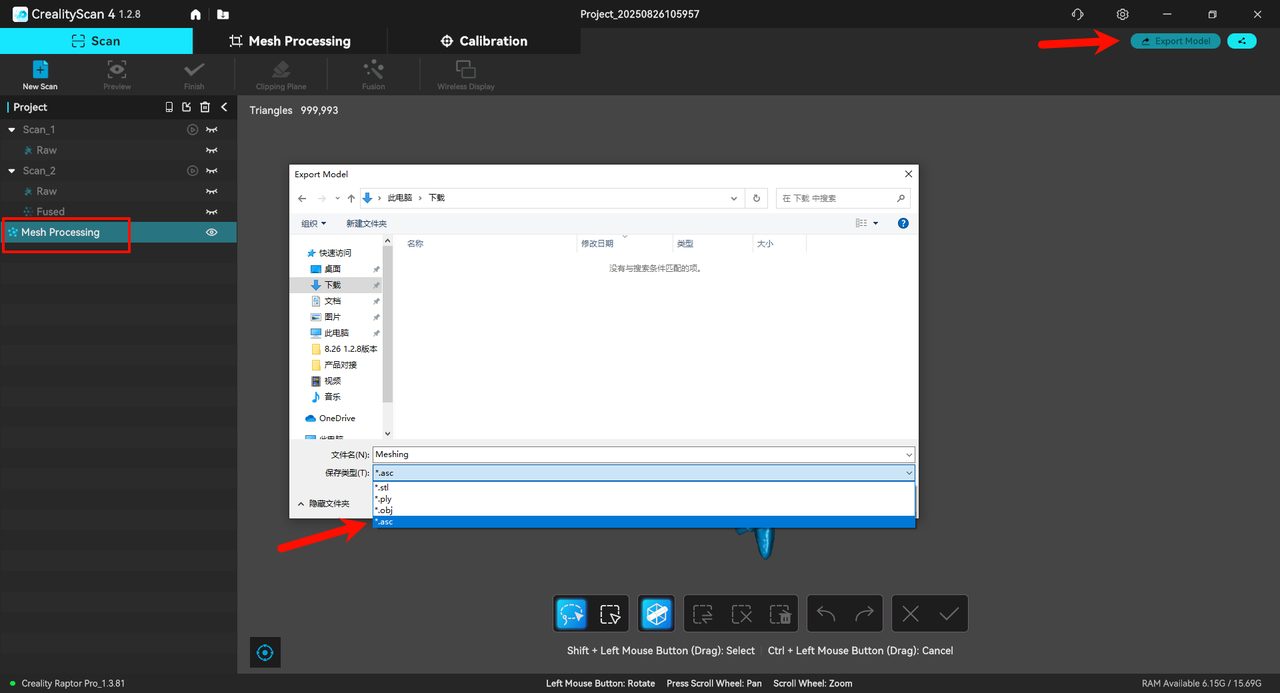The image size is (1280, 693).
Task: Switch to the Calibration tab
Action: click(x=484, y=41)
